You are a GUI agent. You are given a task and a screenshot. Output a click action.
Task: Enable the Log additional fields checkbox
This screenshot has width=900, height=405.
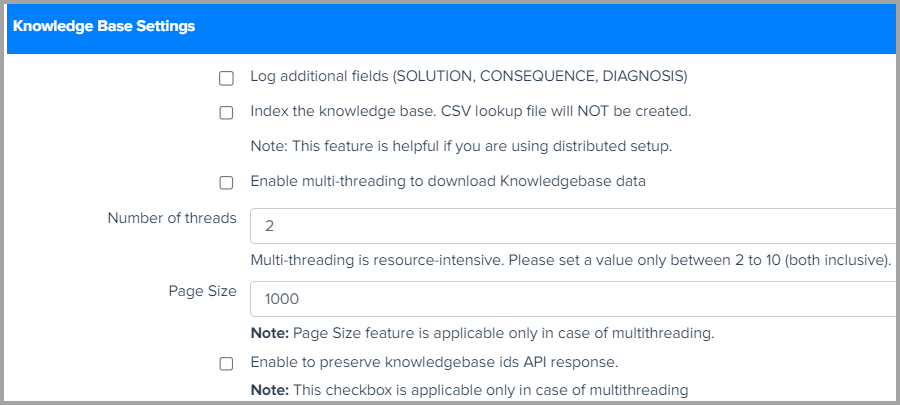[227, 77]
